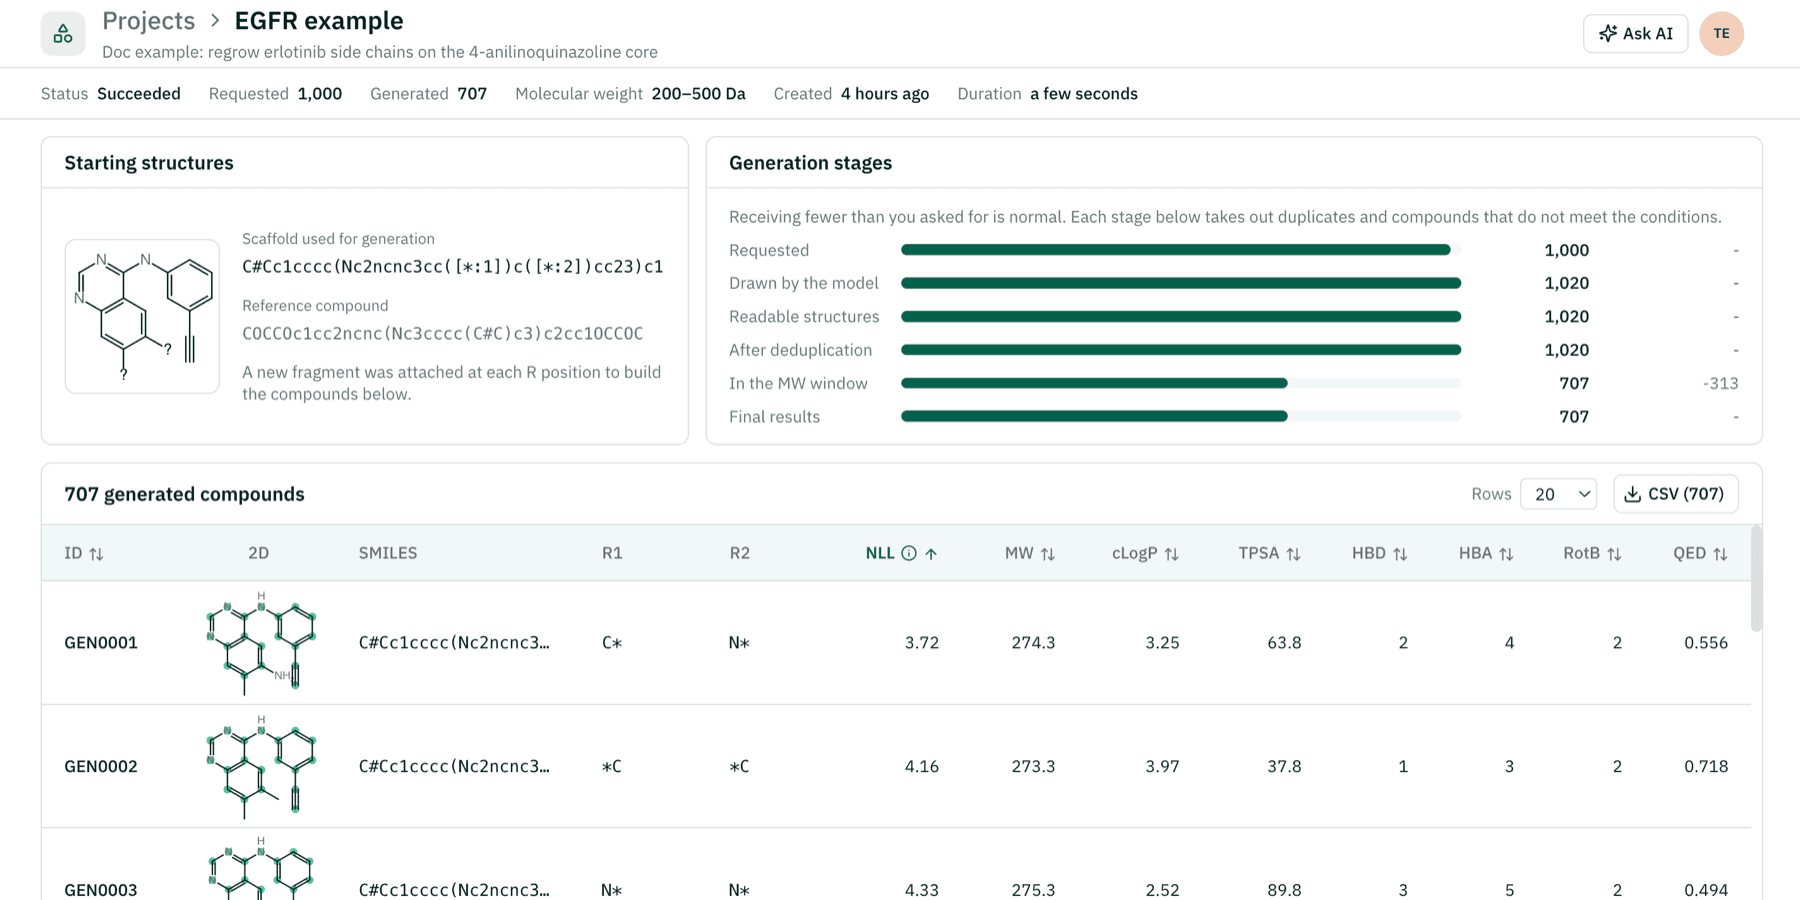The height and width of the screenshot is (900, 1800).
Task: Open the app home logo icon
Action: pos(63,34)
